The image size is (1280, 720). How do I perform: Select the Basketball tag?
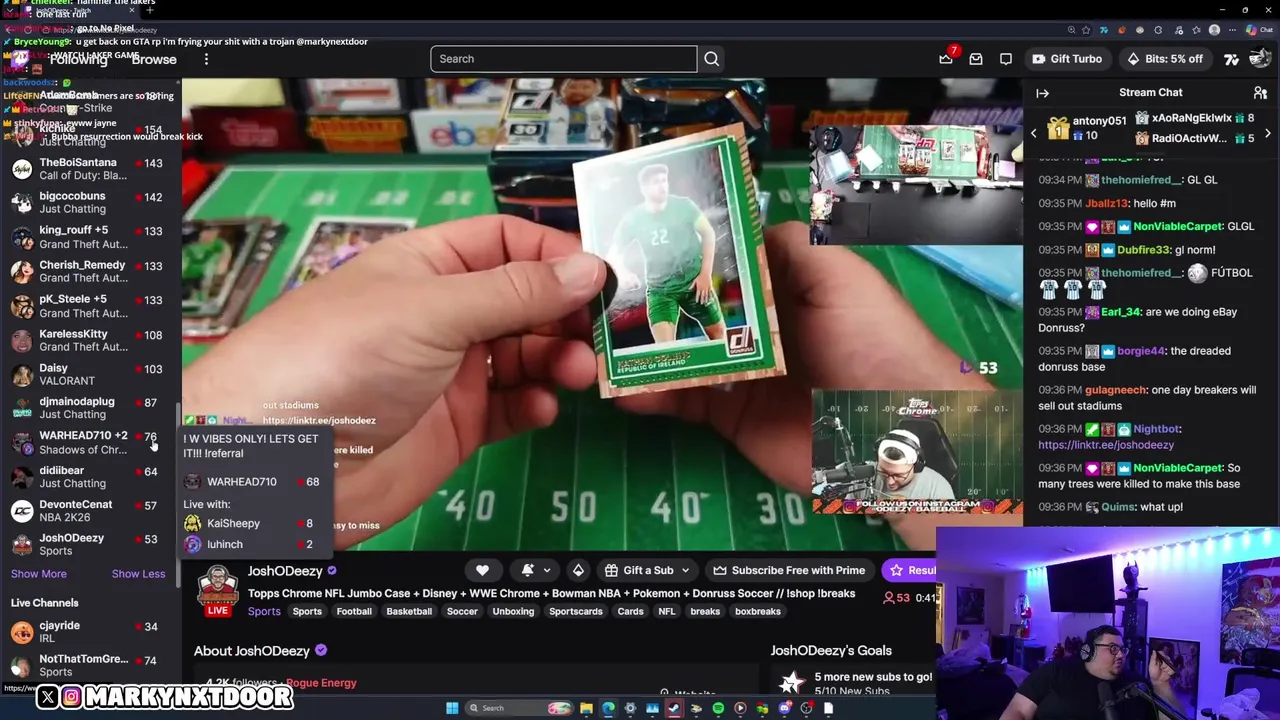409,611
